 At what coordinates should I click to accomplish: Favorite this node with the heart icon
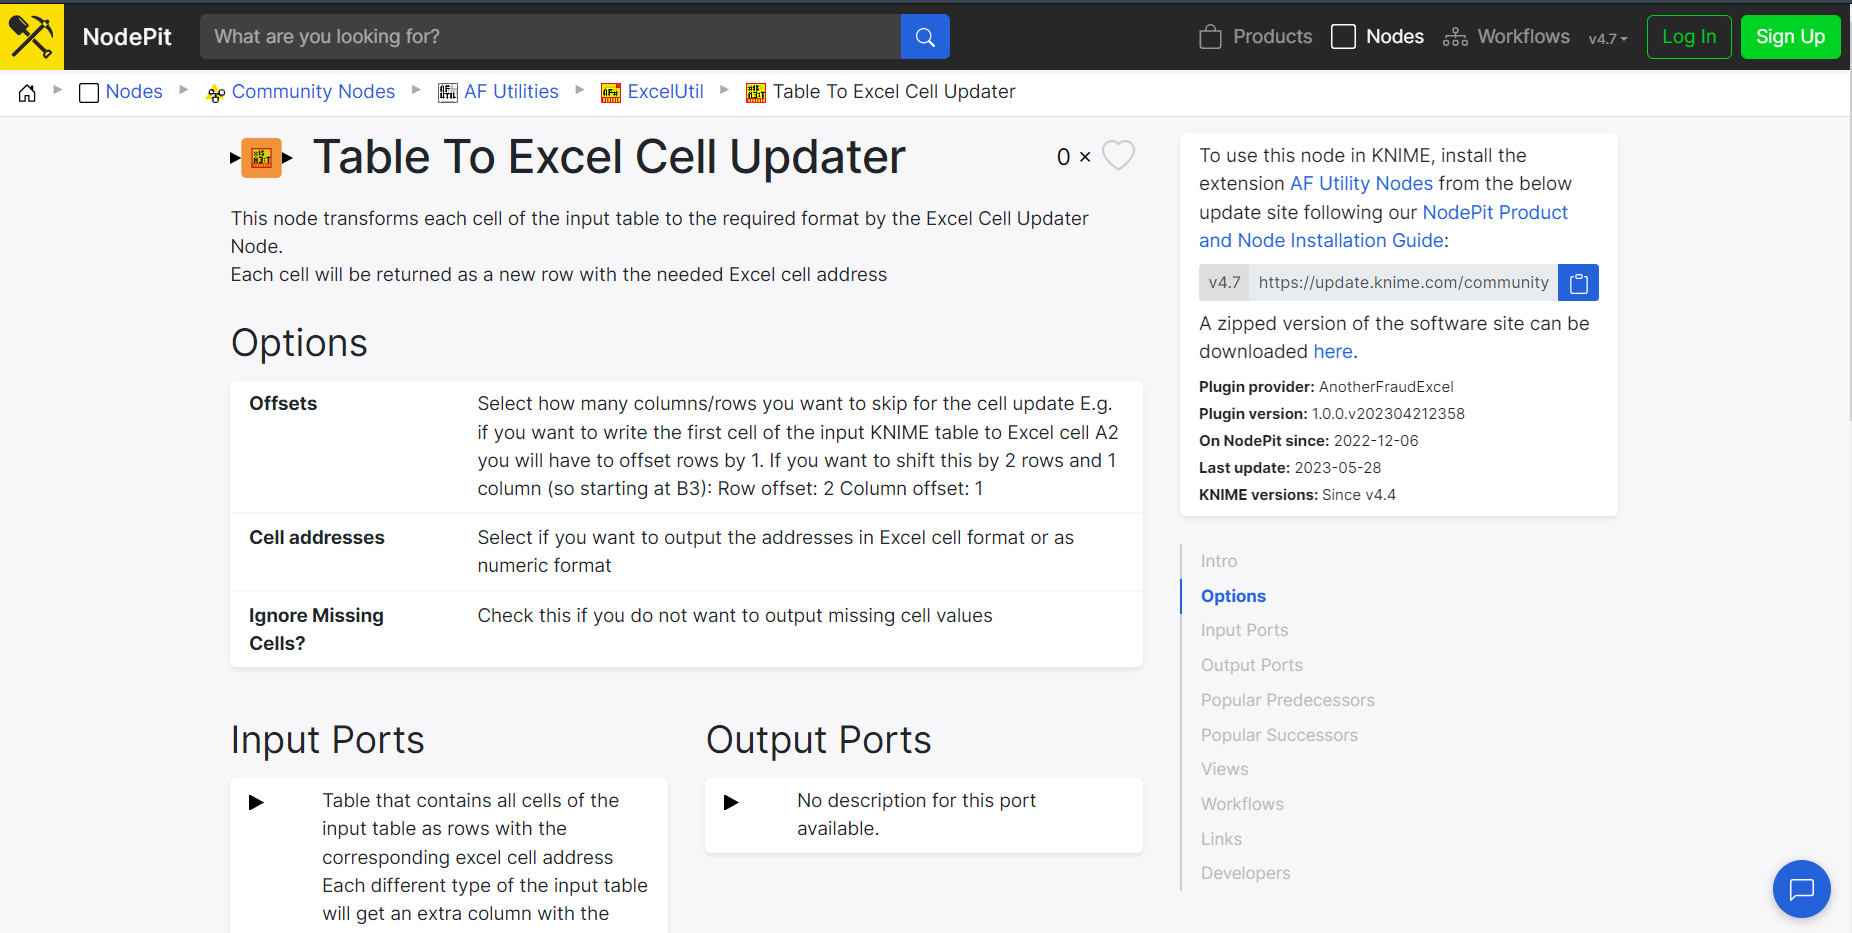click(1118, 156)
